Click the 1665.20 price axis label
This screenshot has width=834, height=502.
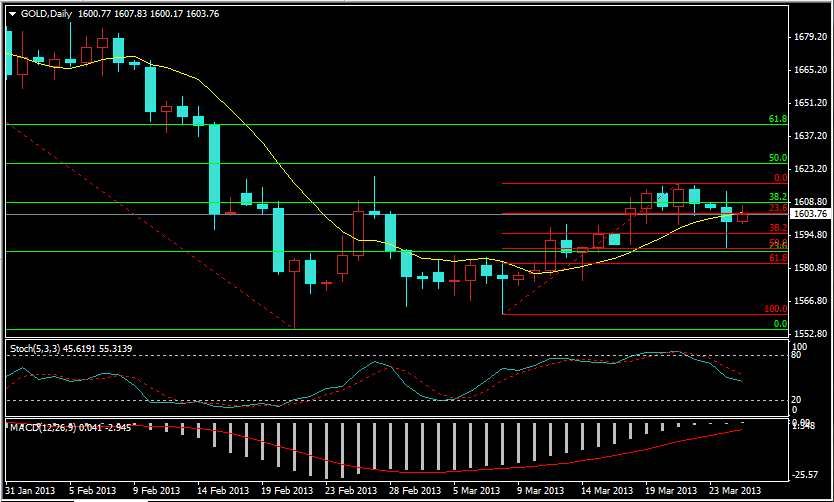[810, 70]
